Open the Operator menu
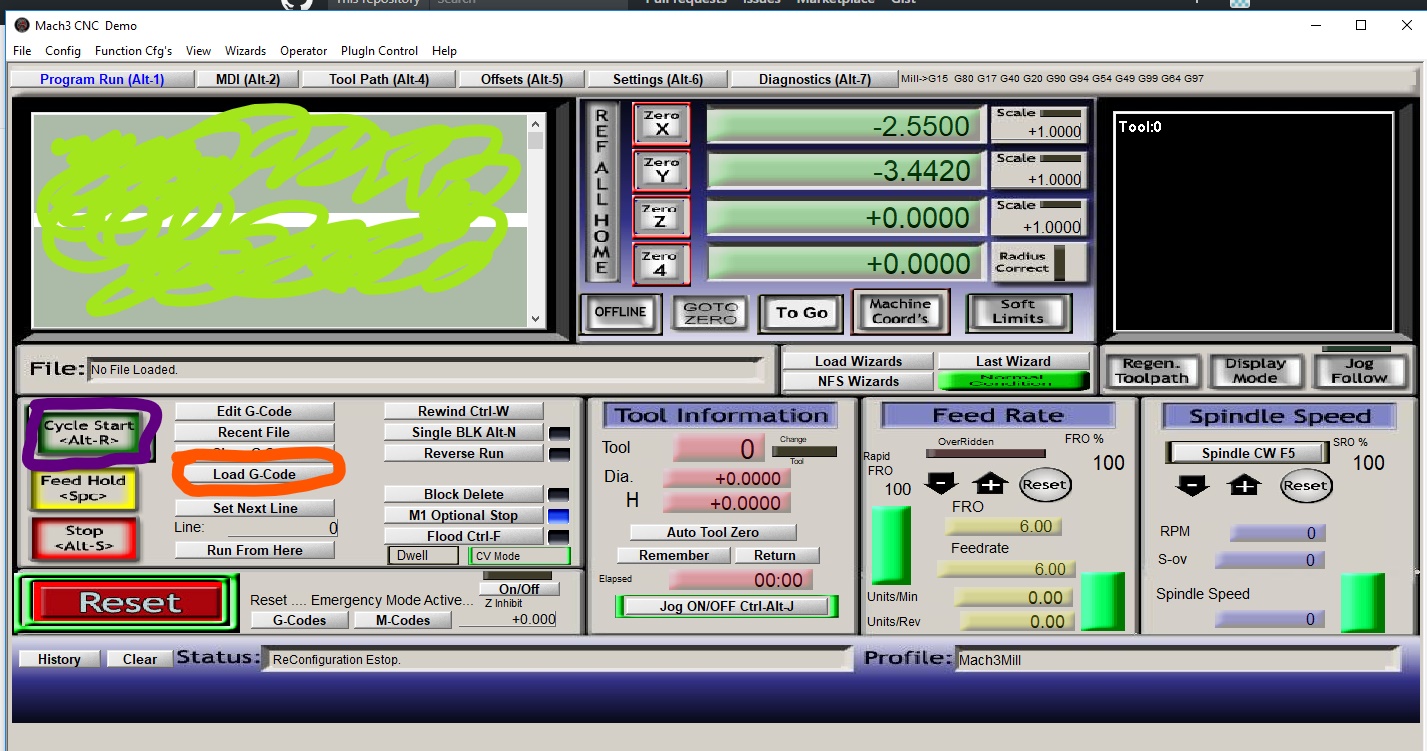This screenshot has height=751, width=1427. (x=303, y=51)
